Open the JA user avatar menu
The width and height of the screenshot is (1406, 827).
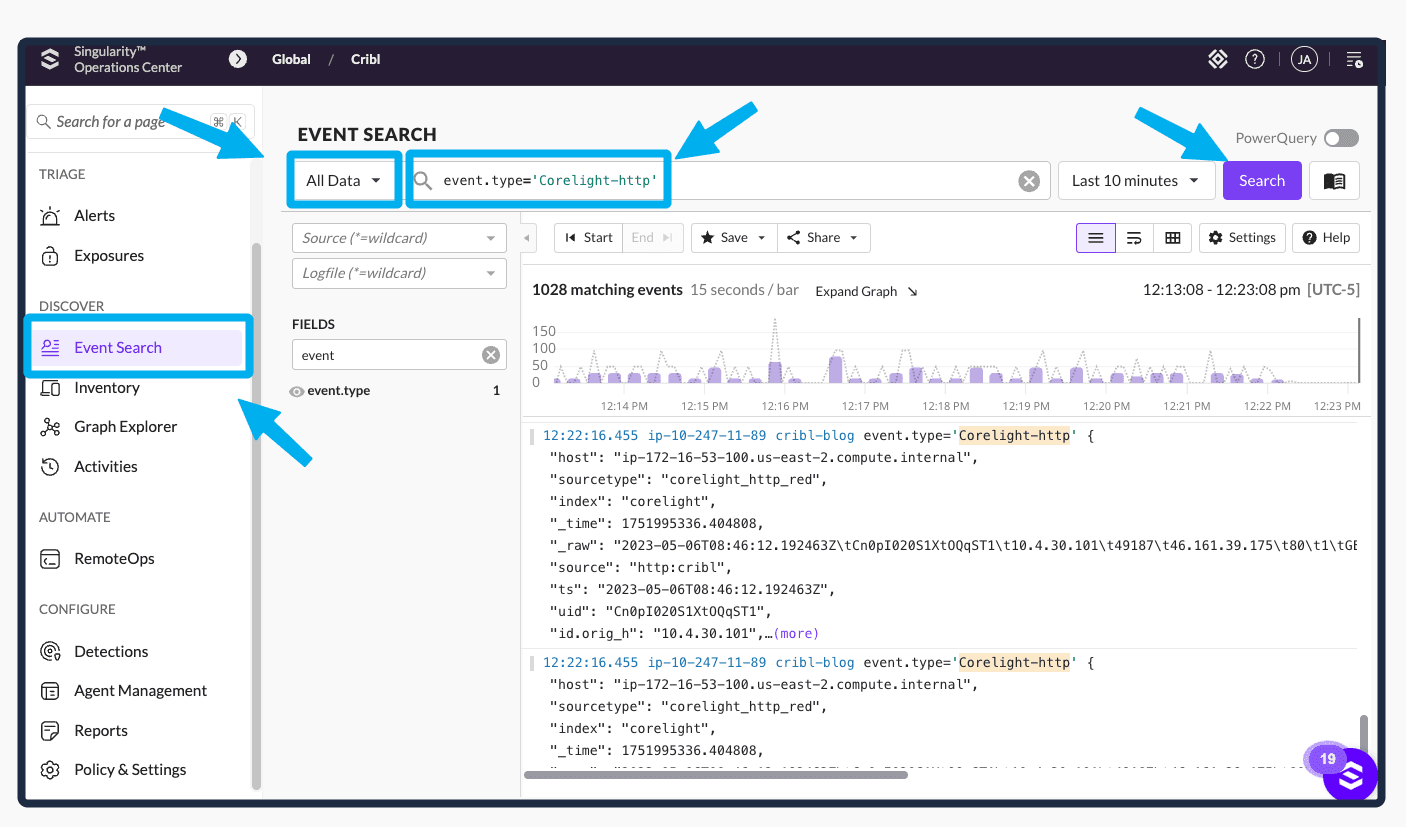click(1303, 60)
